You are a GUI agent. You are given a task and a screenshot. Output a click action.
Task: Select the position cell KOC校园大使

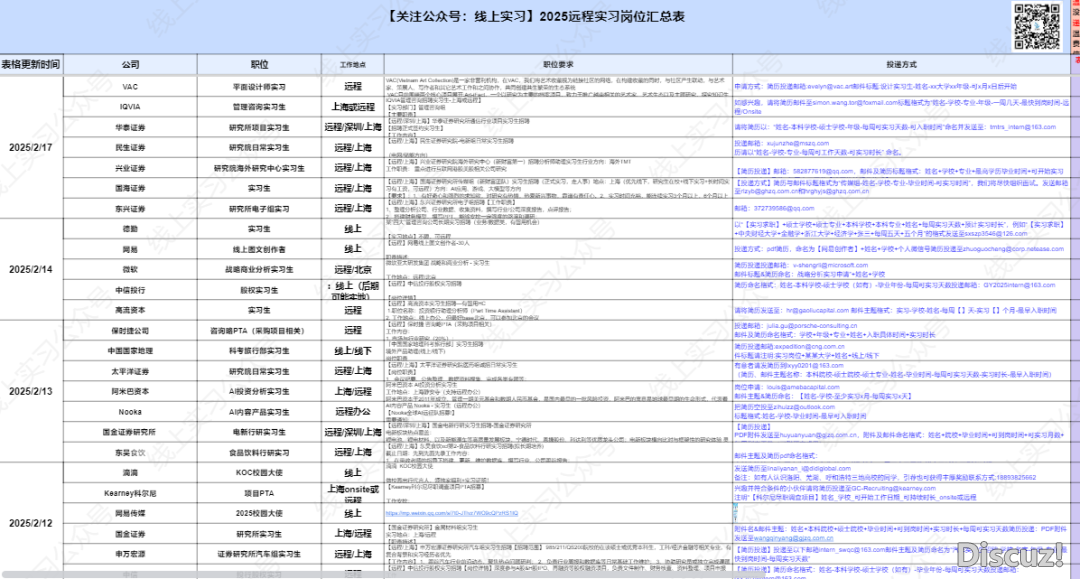pos(259,472)
